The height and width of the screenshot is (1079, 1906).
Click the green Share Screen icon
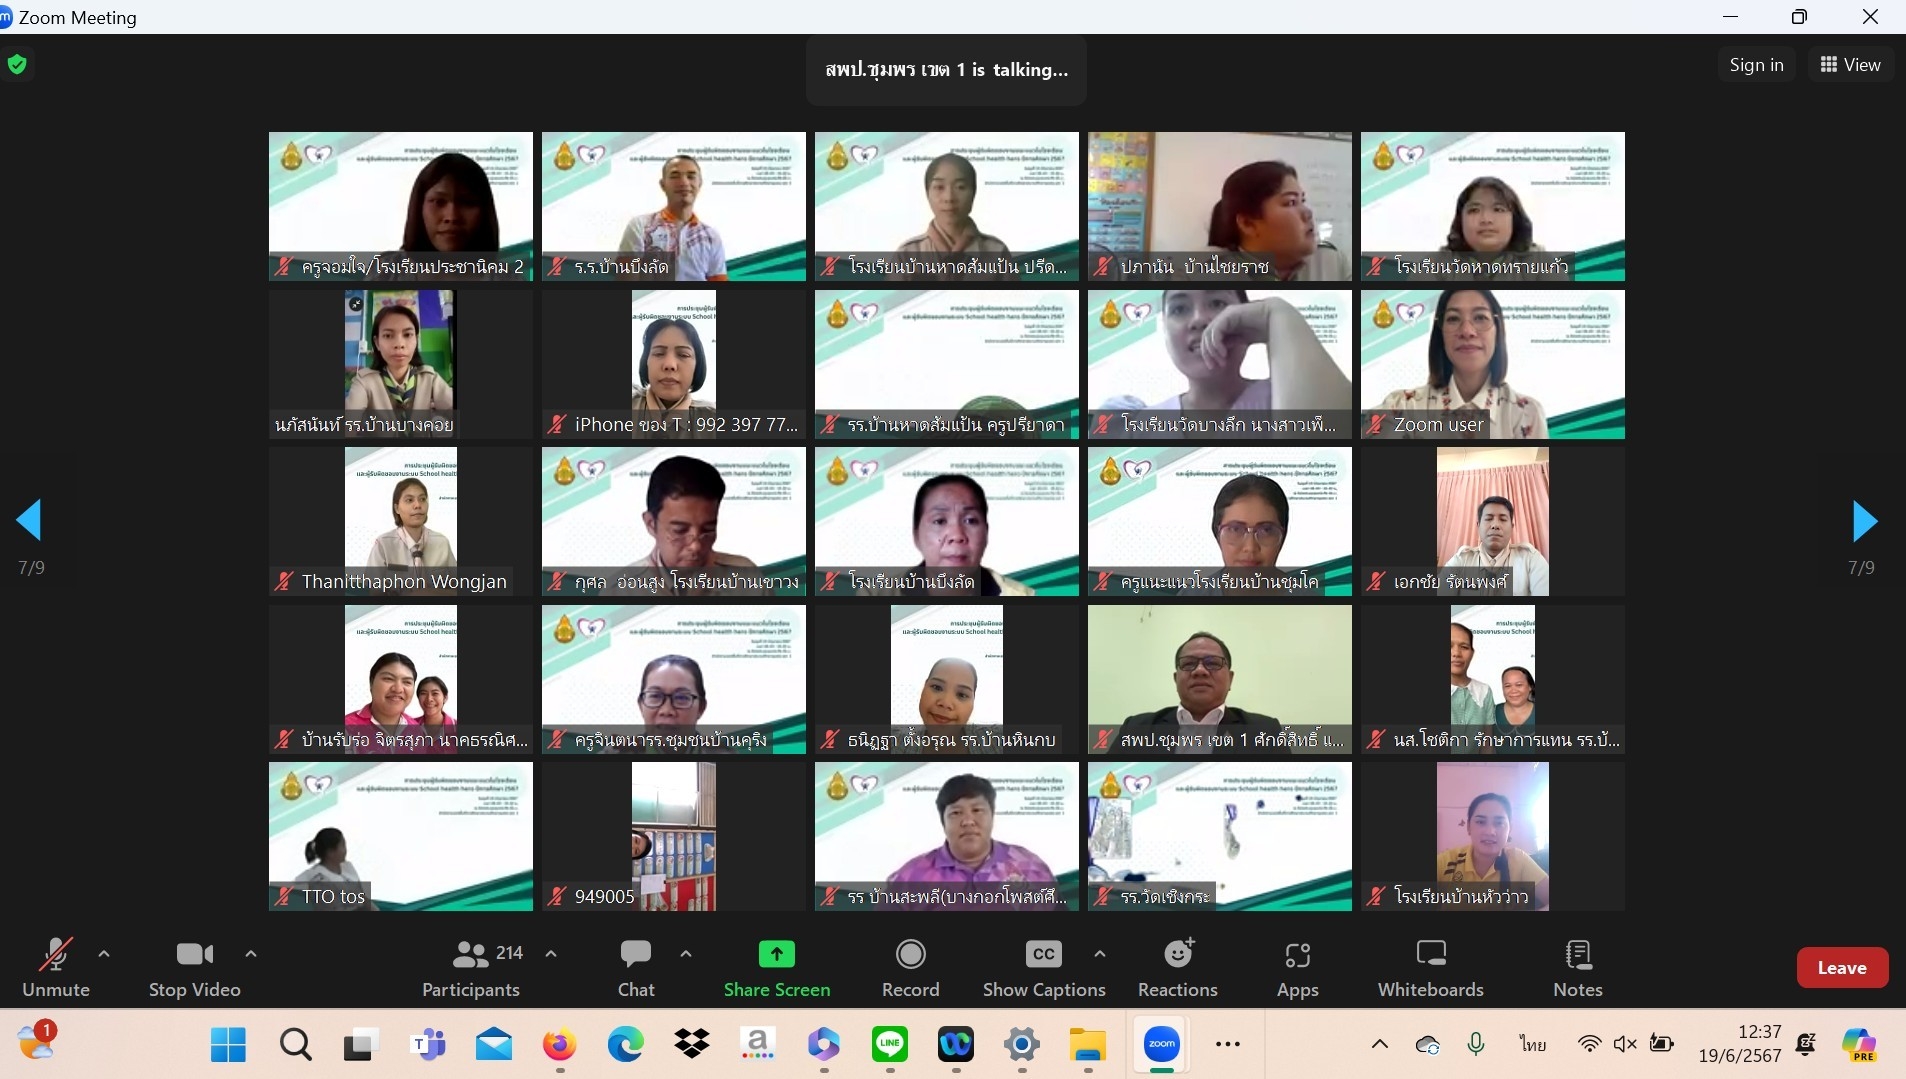pos(776,955)
